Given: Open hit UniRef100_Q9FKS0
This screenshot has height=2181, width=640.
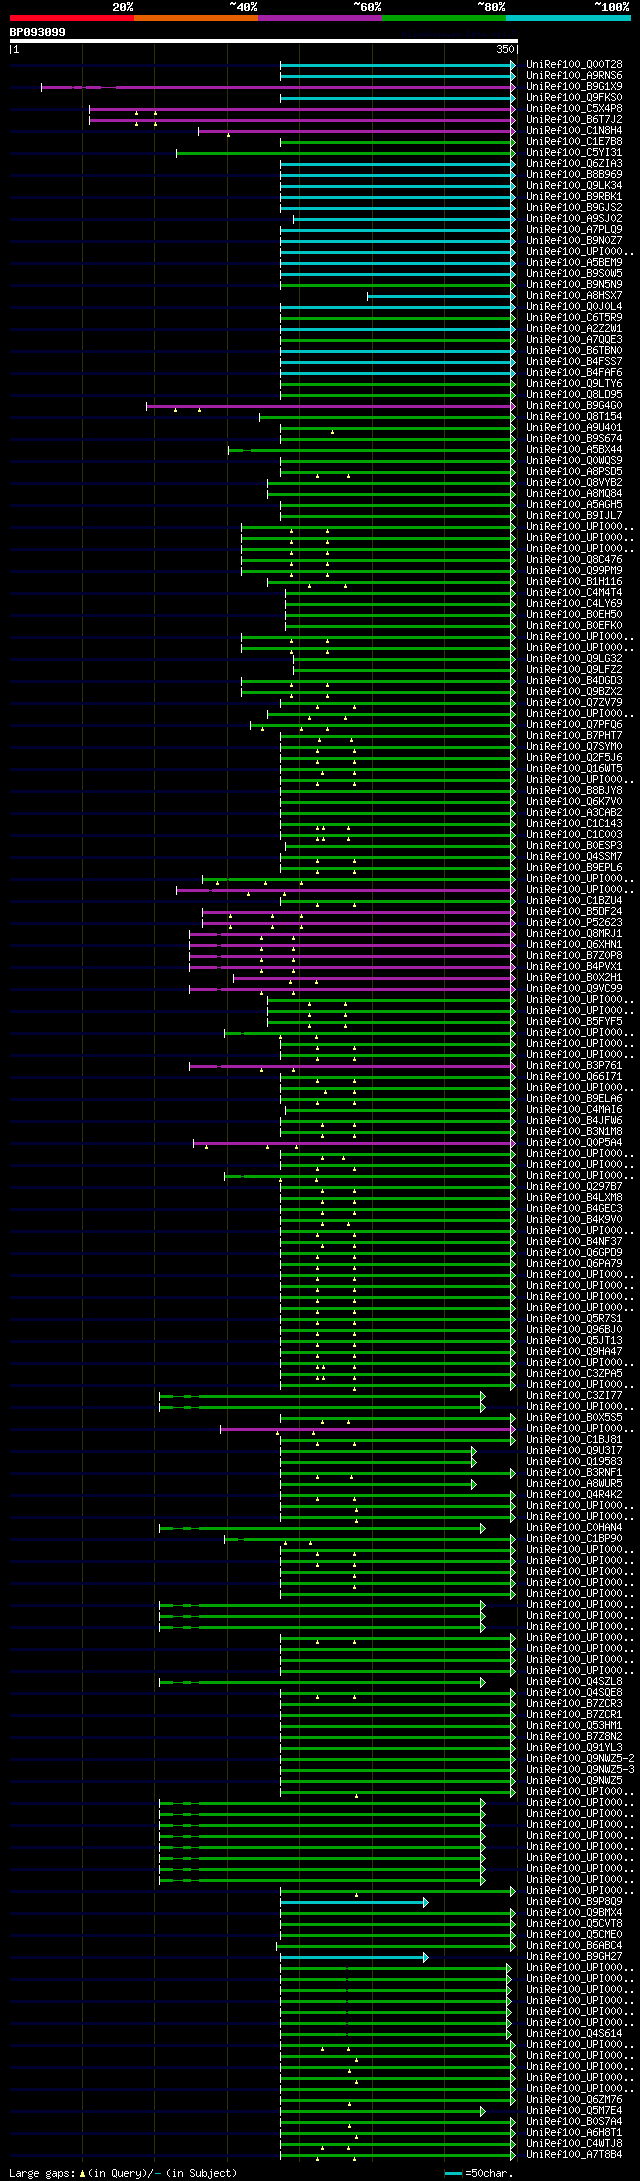Looking at the screenshot, I should tap(574, 97).
